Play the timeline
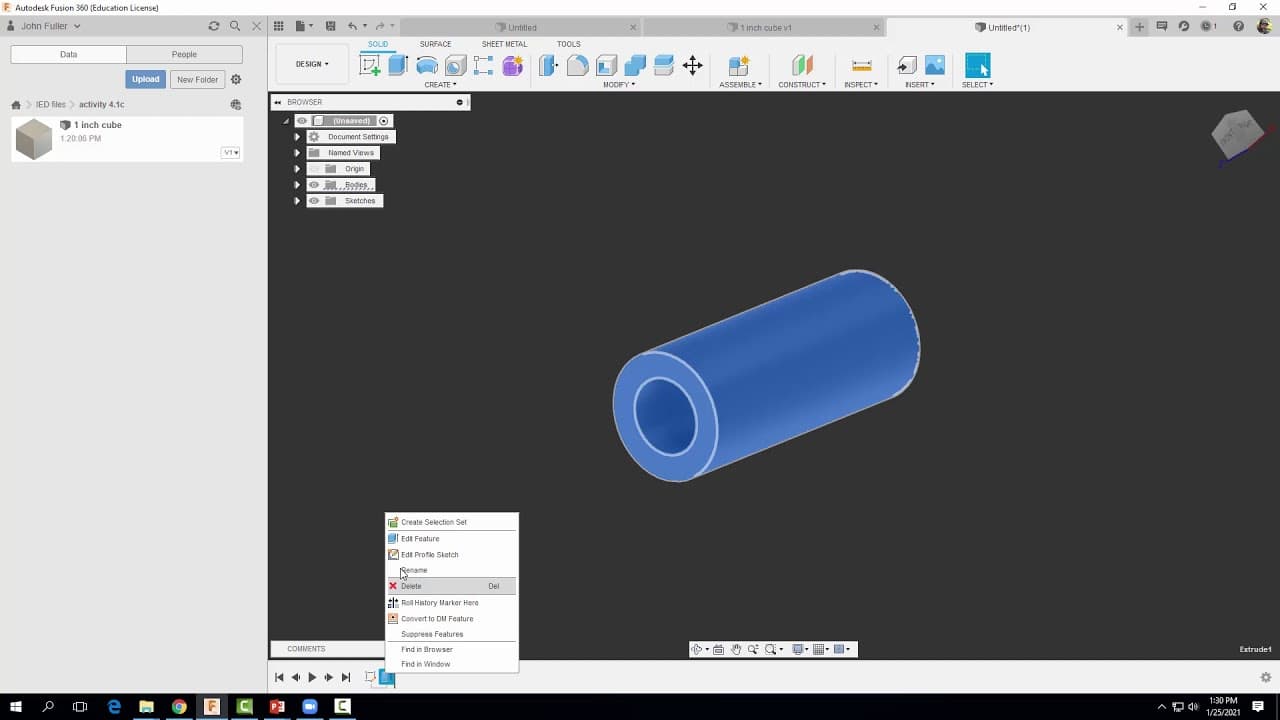Image resolution: width=1280 pixels, height=720 pixels. pos(312,677)
